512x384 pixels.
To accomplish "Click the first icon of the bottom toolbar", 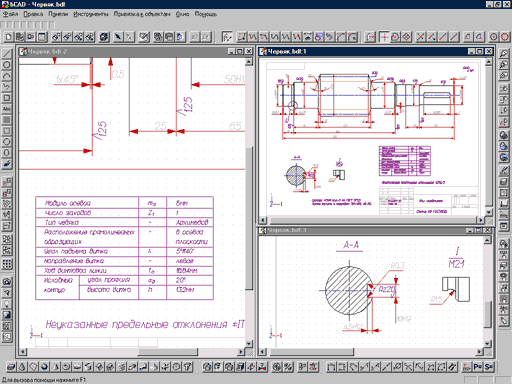I will pyautogui.click(x=11, y=367).
